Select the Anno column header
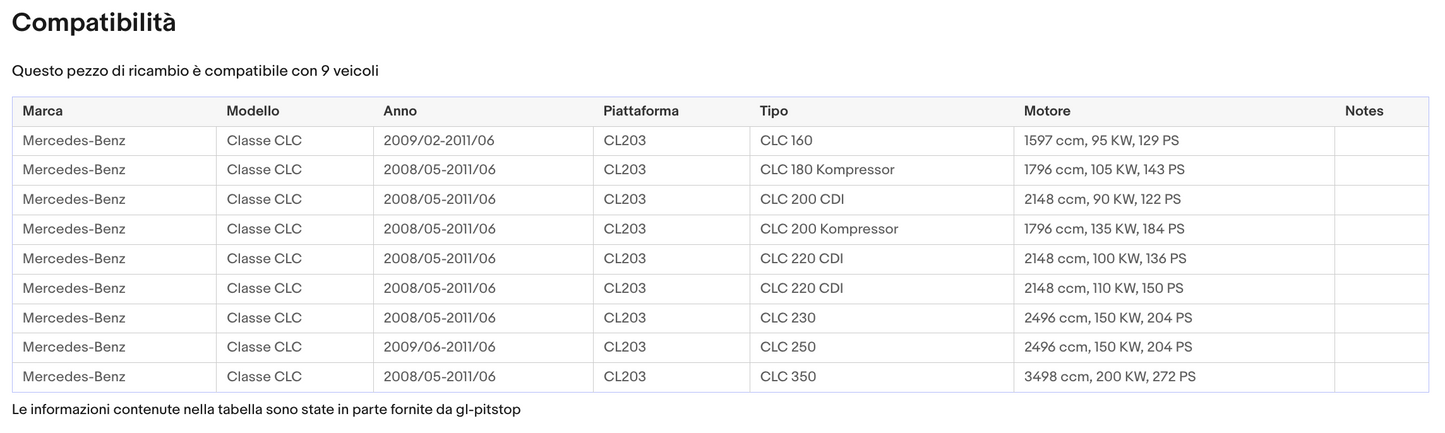The width and height of the screenshot is (1445, 433). 400,111
